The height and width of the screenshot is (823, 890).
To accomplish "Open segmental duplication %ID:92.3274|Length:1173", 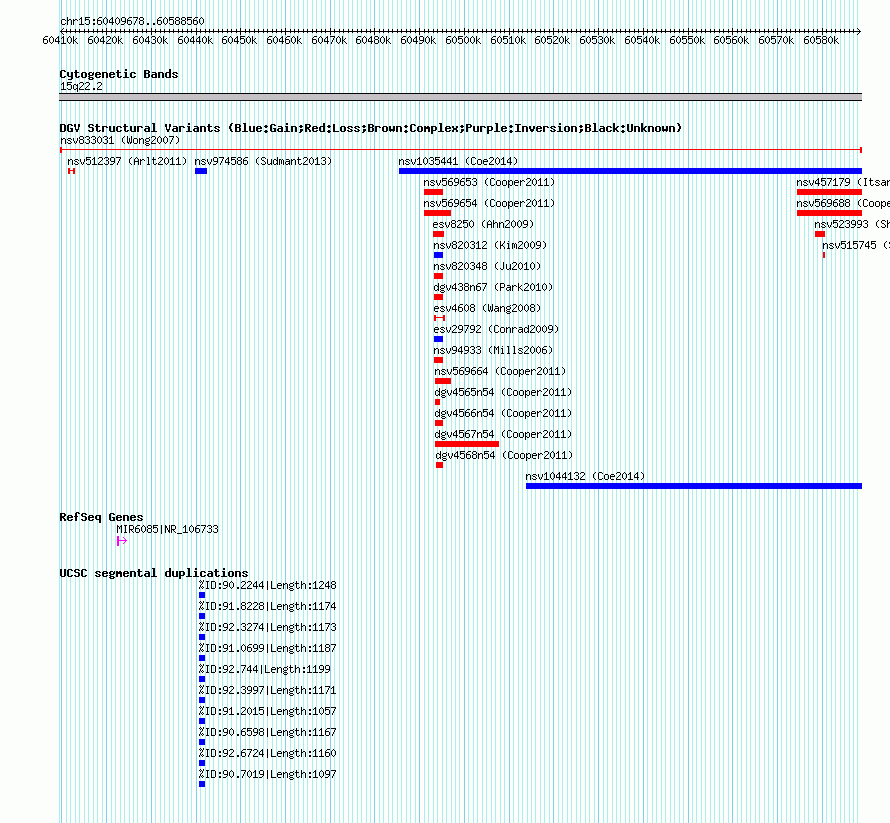I will pos(267,627).
